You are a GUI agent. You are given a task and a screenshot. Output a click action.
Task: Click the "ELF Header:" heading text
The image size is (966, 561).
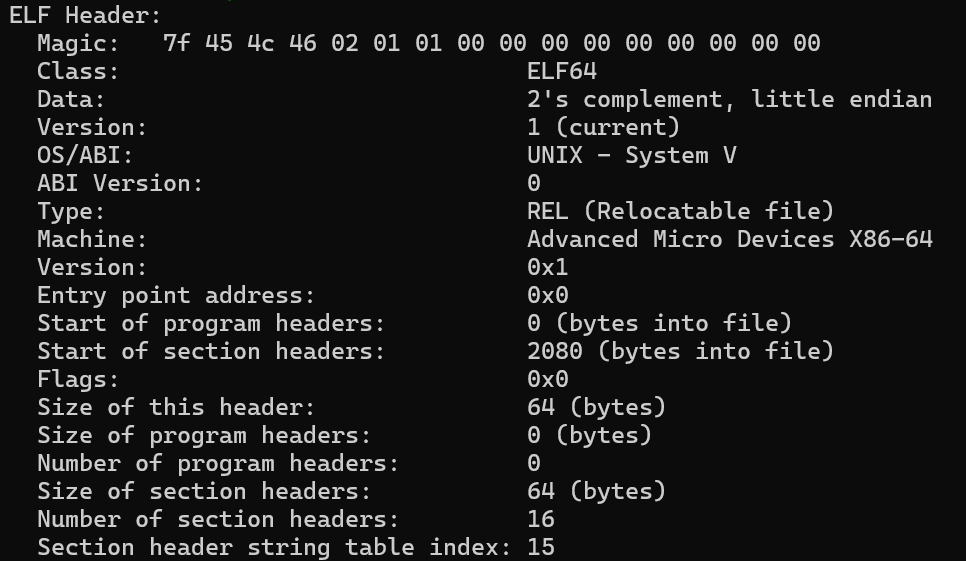(85, 15)
